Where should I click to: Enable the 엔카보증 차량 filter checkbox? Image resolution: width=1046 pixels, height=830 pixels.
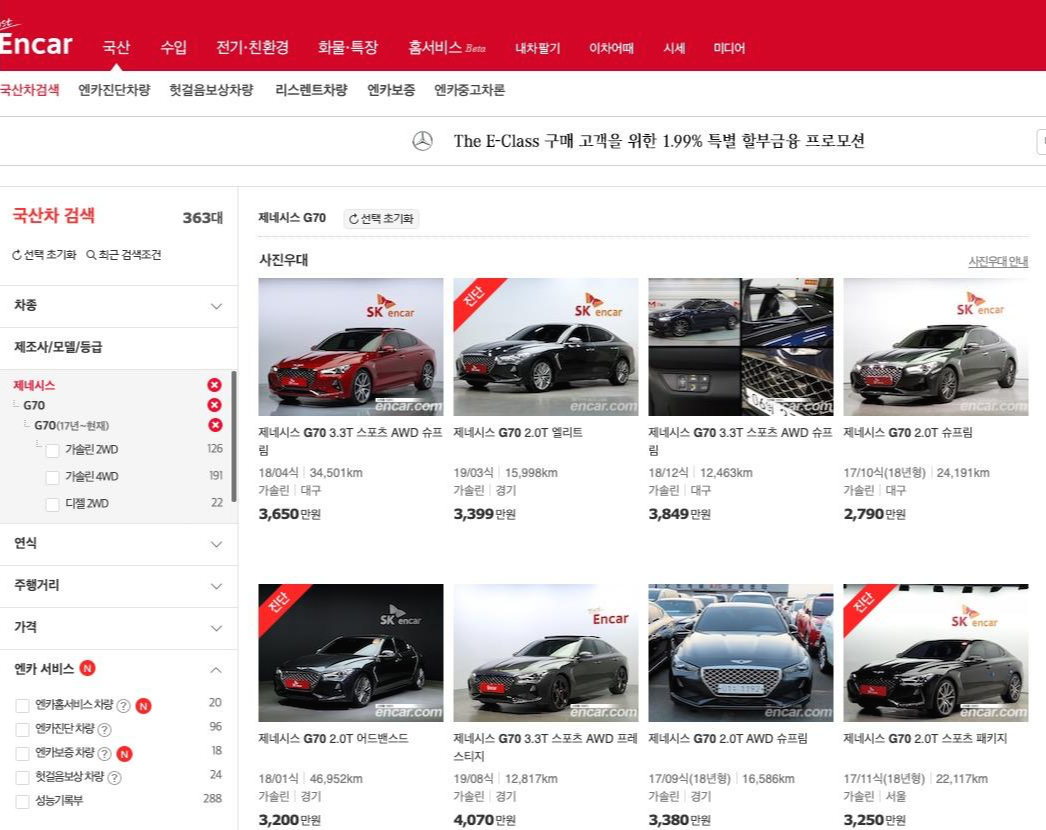tap(23, 753)
